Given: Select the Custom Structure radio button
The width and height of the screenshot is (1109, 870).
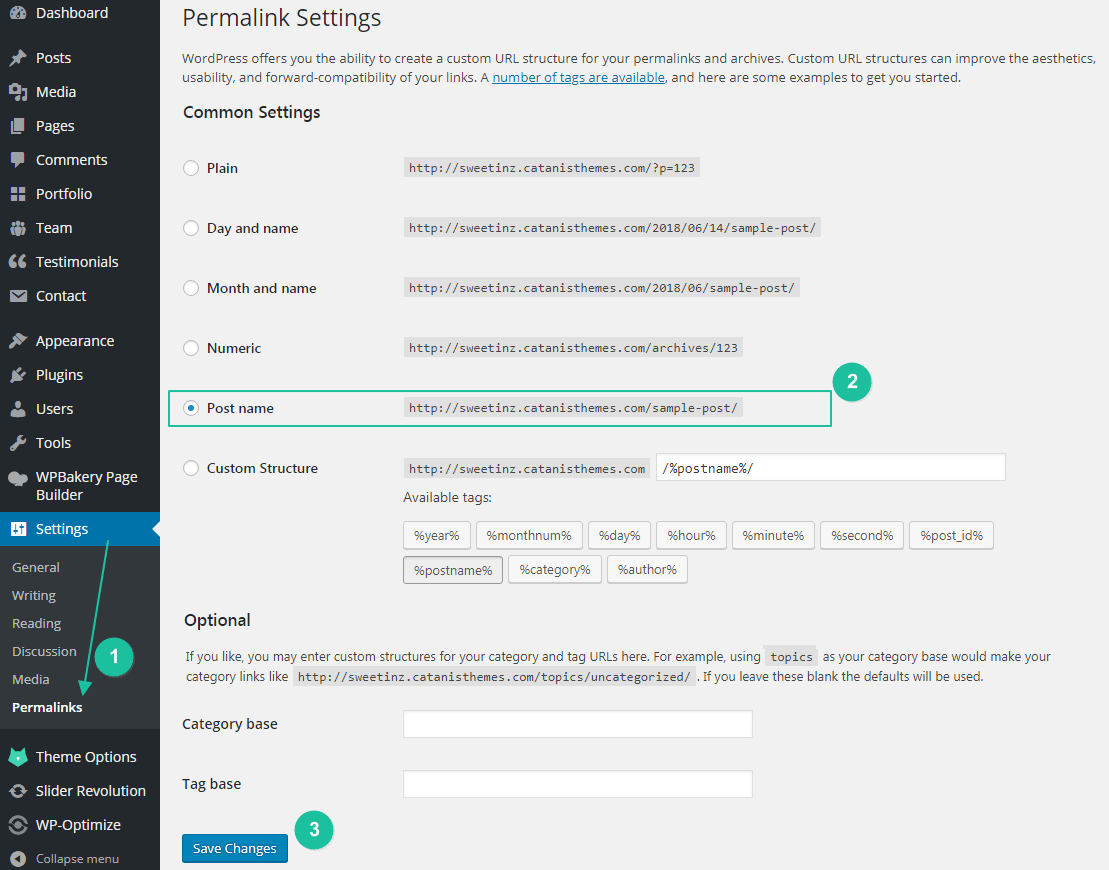Looking at the screenshot, I should coord(191,468).
